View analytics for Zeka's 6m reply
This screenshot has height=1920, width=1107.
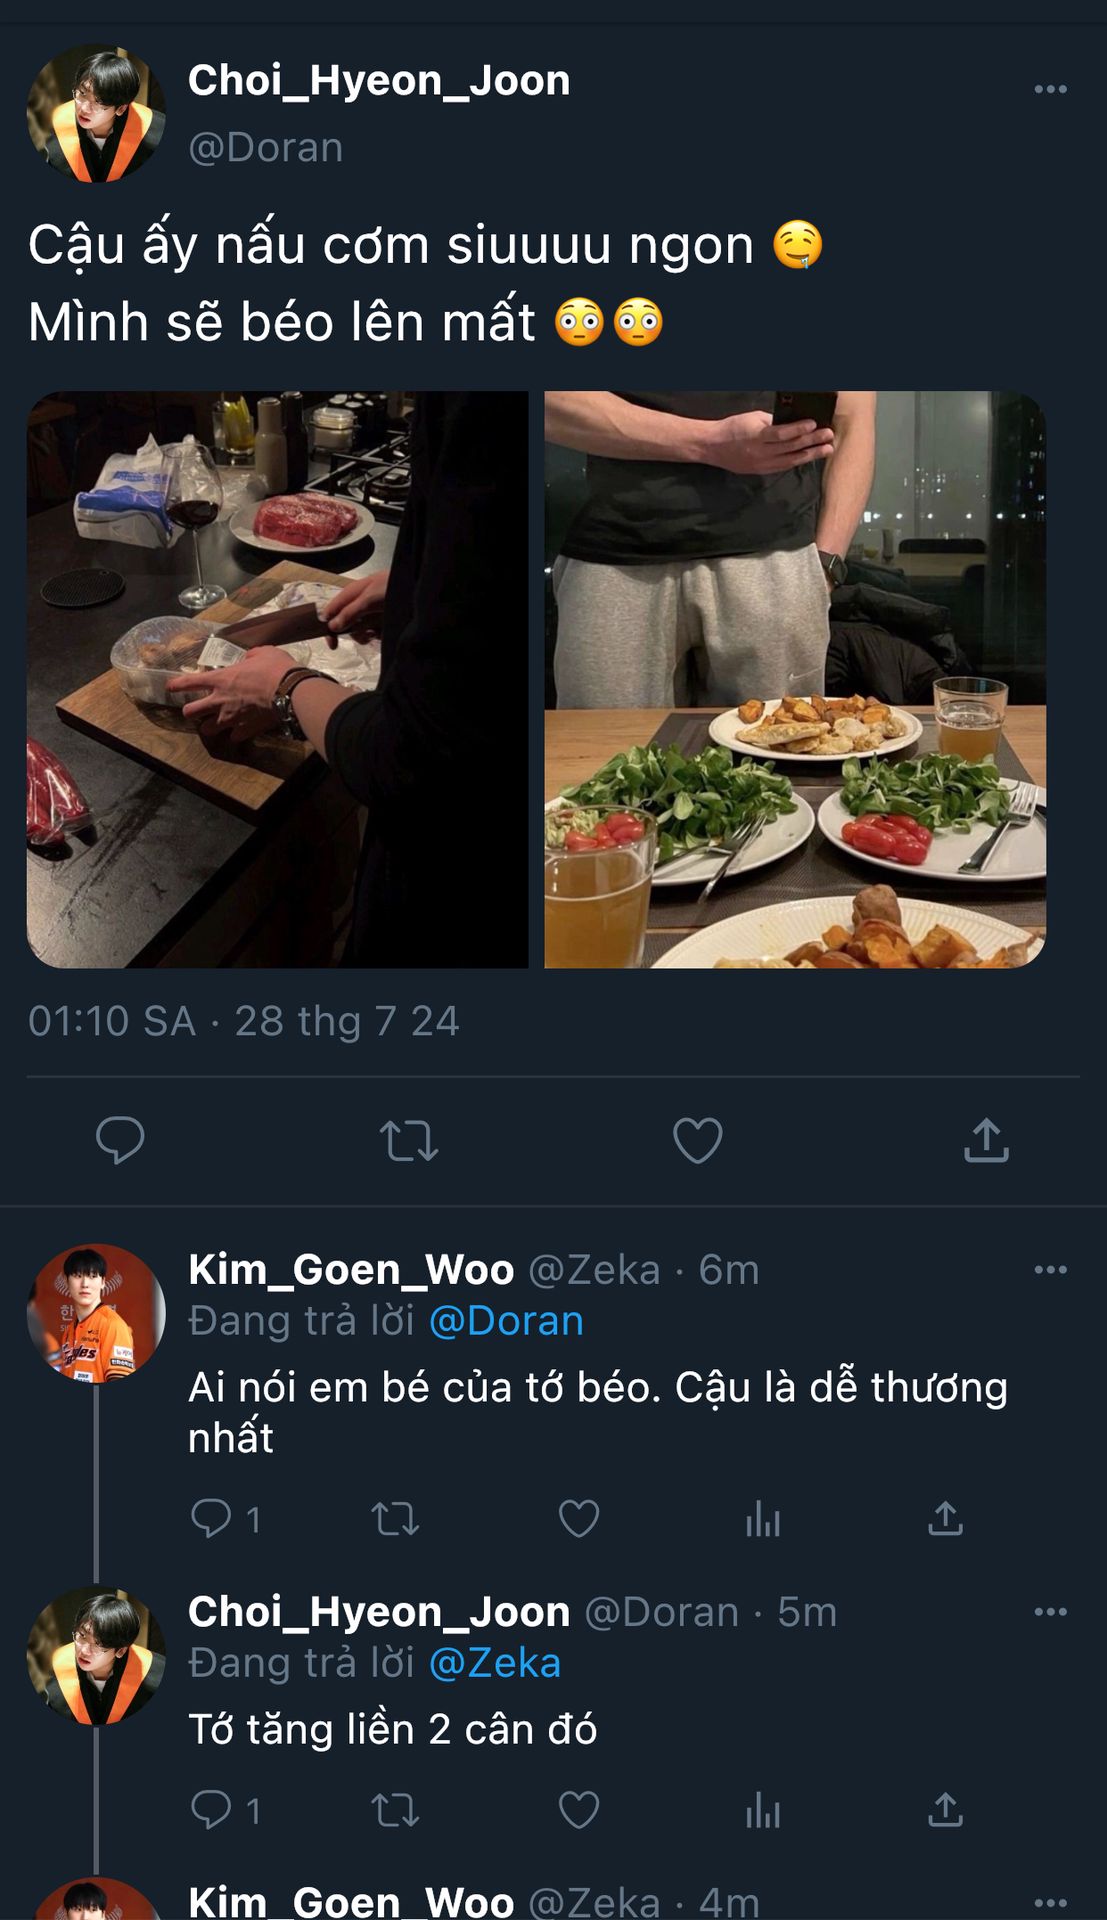(x=762, y=1519)
